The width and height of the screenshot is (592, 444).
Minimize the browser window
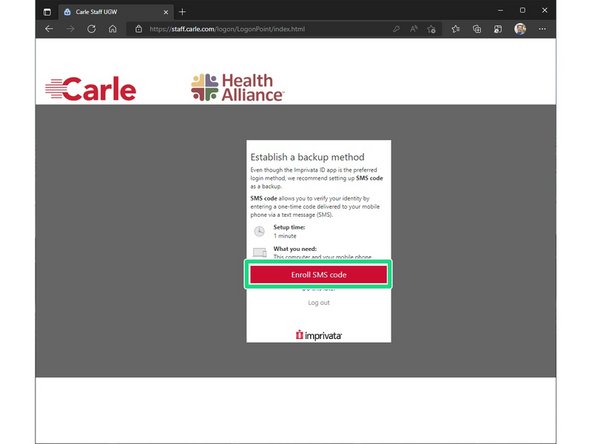coord(500,11)
